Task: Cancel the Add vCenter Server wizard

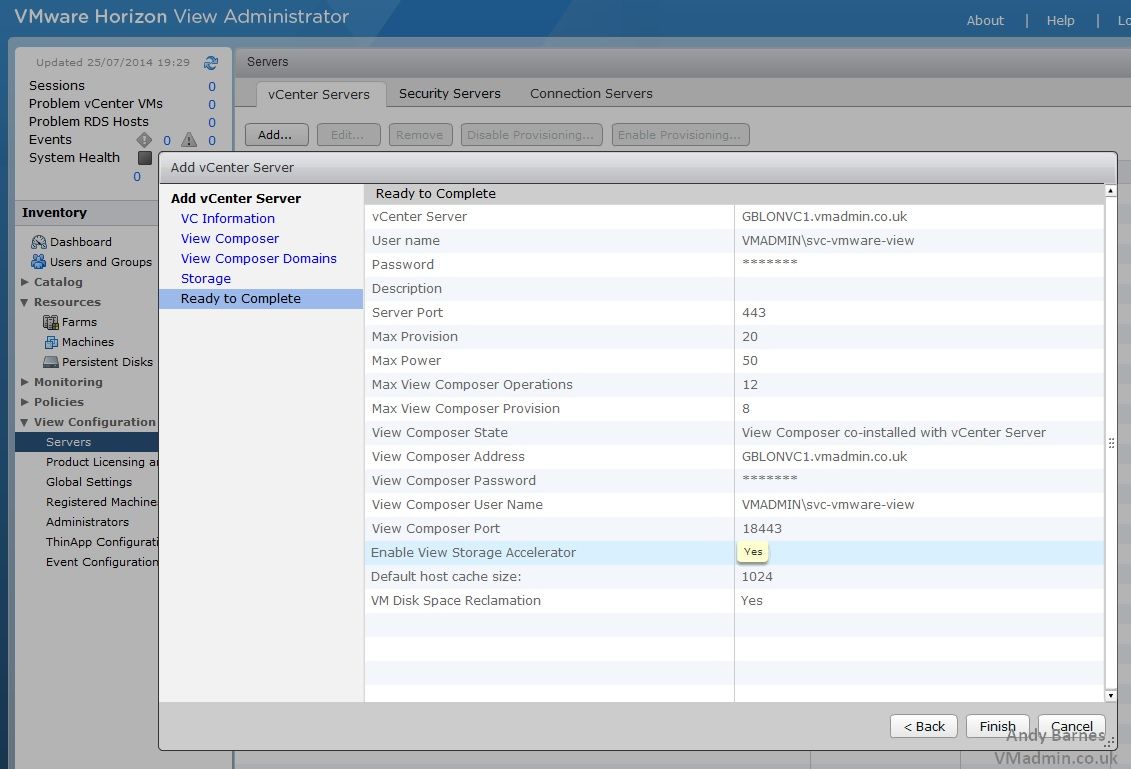Action: (x=1071, y=726)
